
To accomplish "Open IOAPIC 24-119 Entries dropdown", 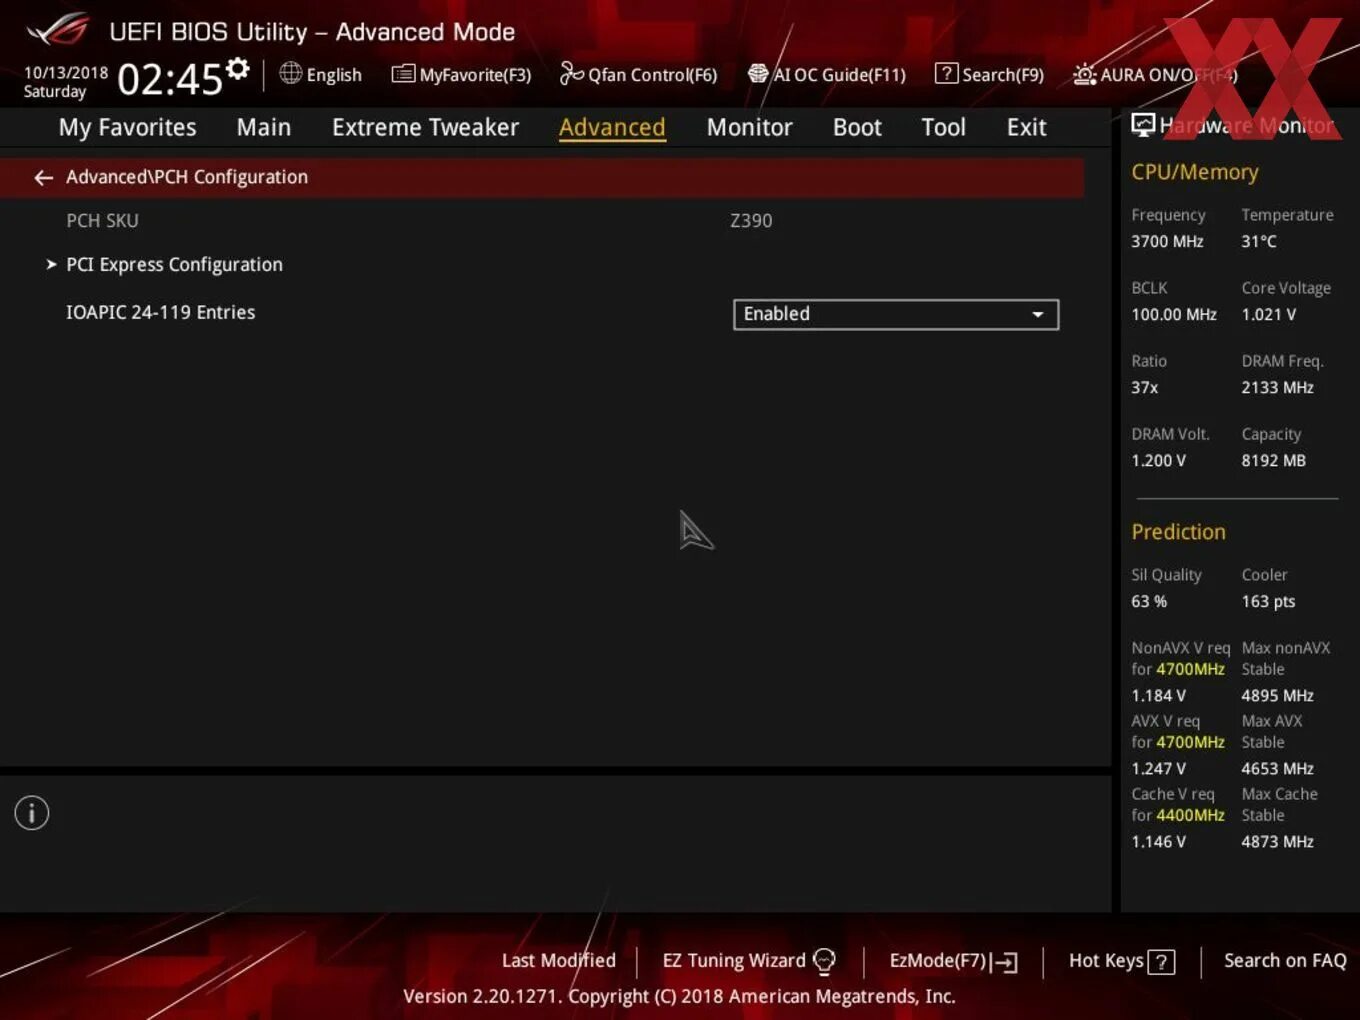I will (x=895, y=314).
